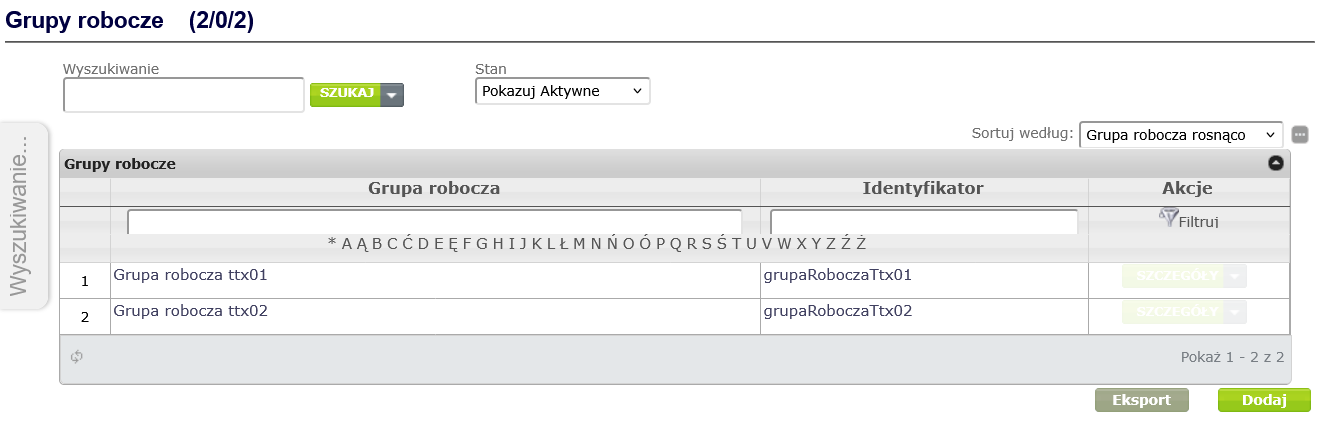The width and height of the screenshot is (1317, 425).
Task: Open the Stan Pokazuj Aktywne dropdown
Action: click(x=562, y=91)
